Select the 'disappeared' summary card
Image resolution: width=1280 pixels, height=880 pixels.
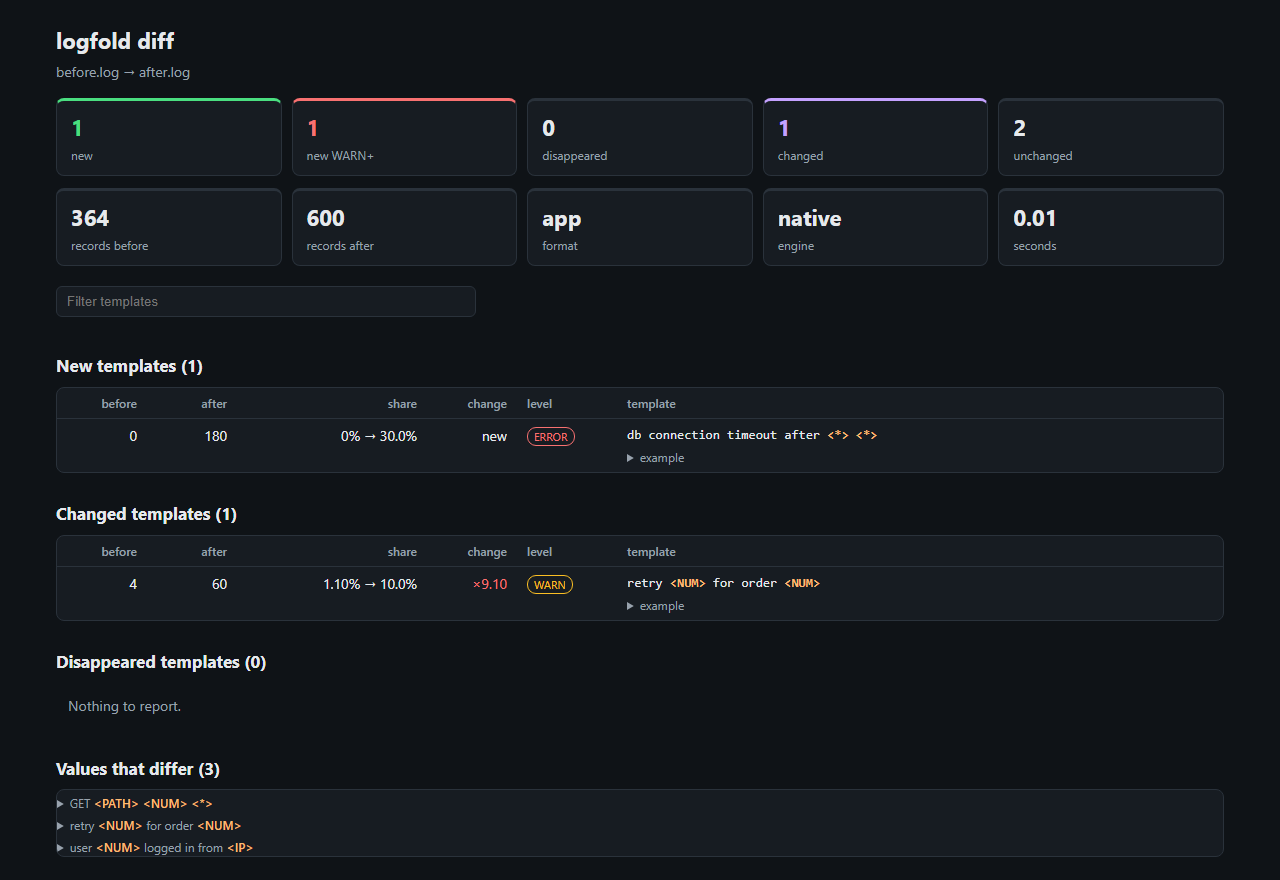coord(640,137)
